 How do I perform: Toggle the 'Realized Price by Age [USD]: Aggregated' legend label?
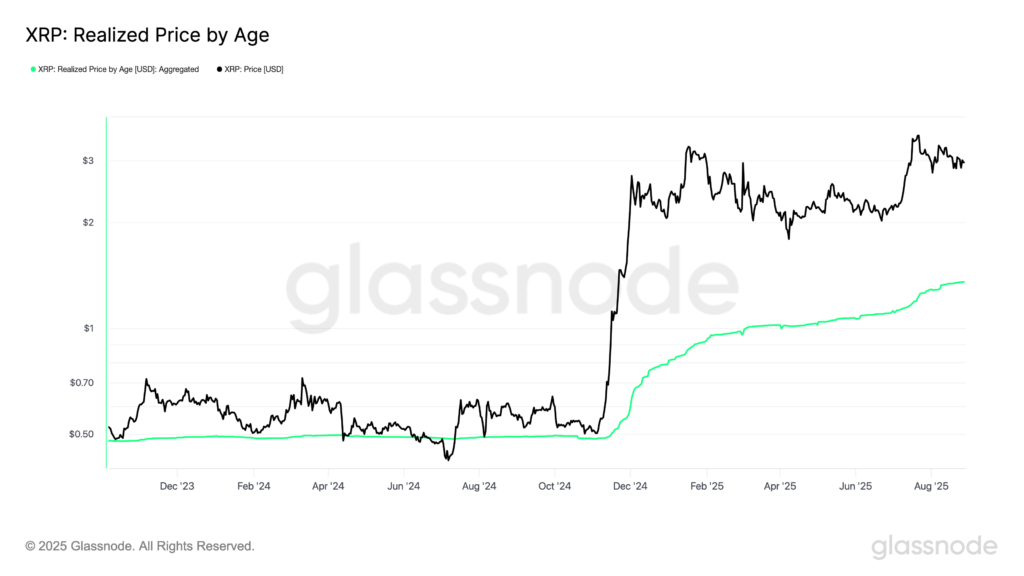coord(118,69)
